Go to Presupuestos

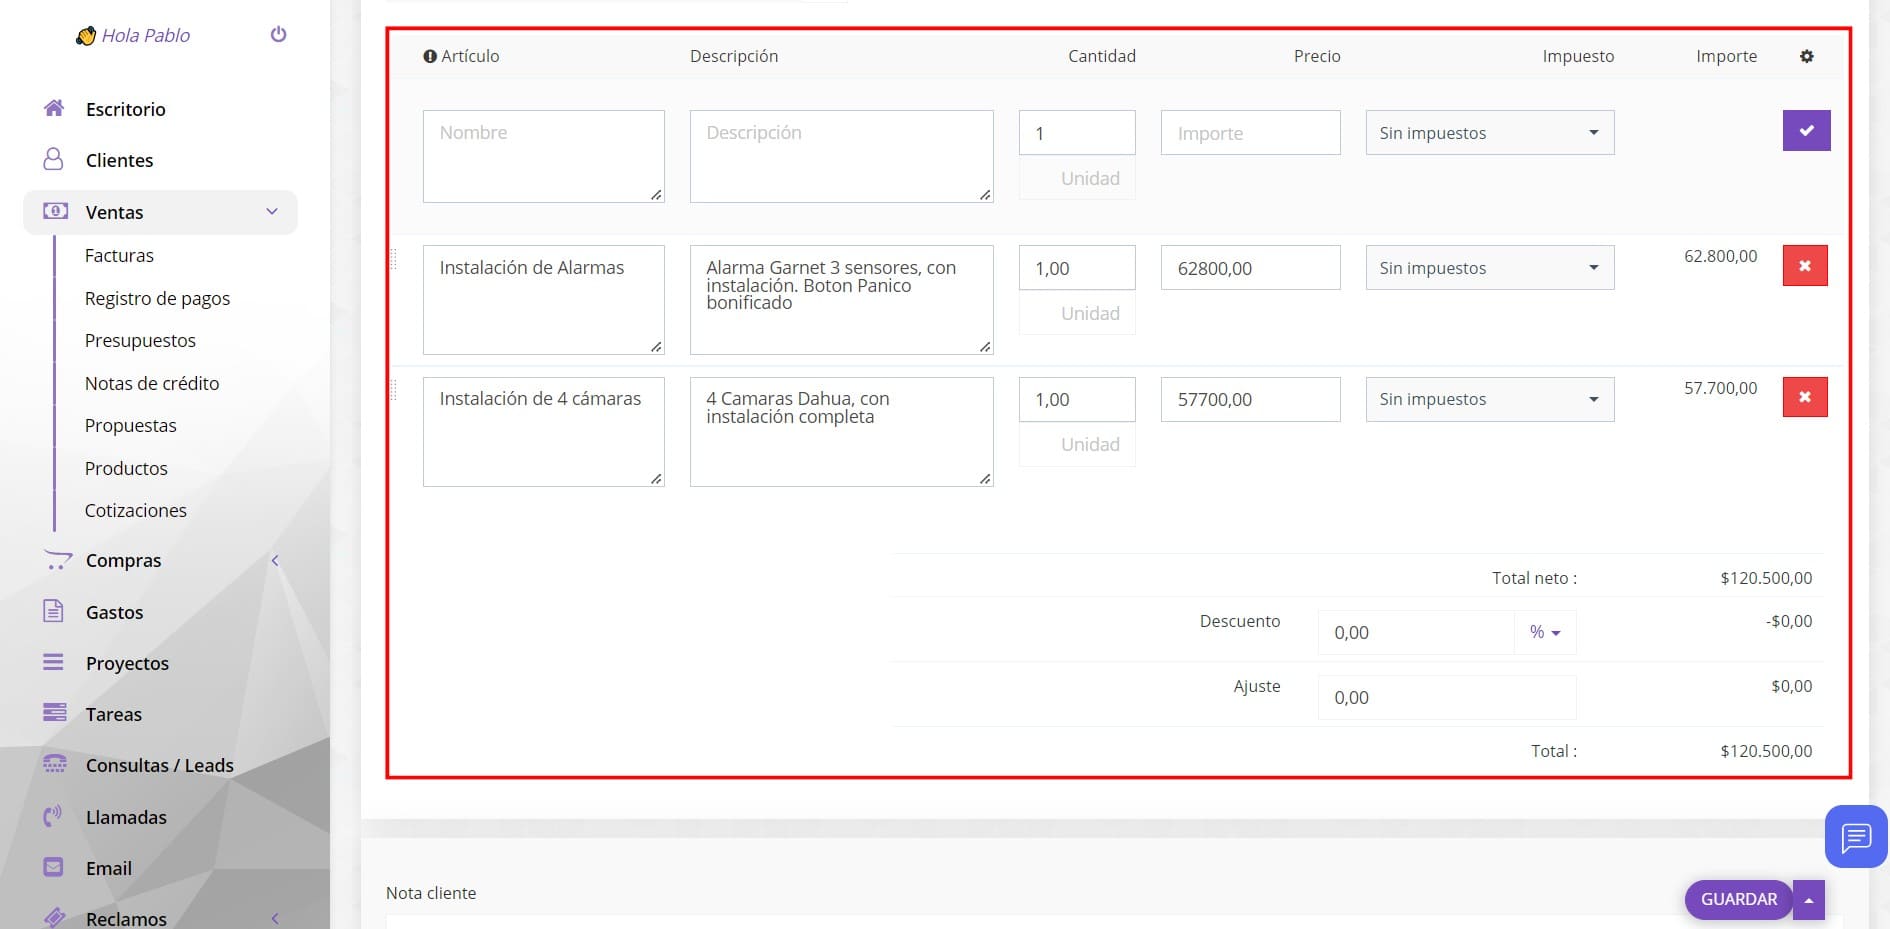click(x=140, y=340)
